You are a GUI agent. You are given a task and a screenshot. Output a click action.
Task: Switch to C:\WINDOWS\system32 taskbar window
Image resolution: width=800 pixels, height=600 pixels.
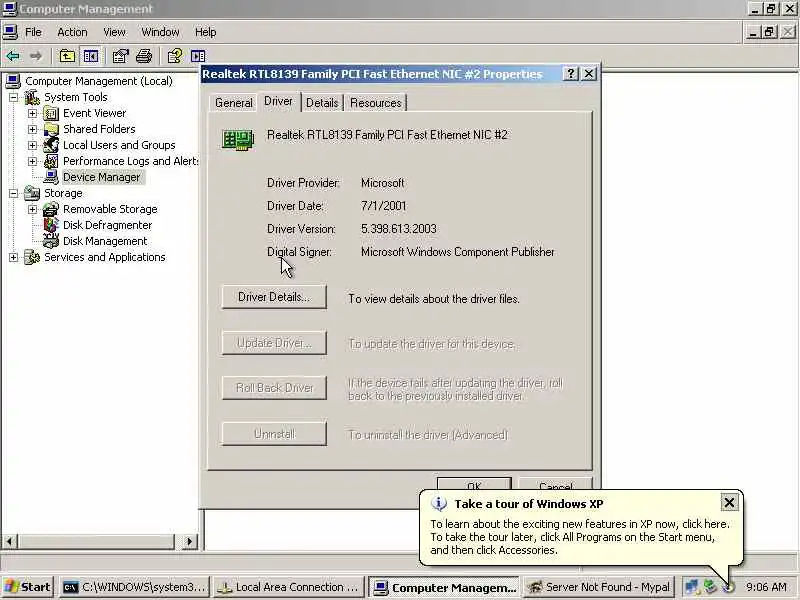coord(135,587)
